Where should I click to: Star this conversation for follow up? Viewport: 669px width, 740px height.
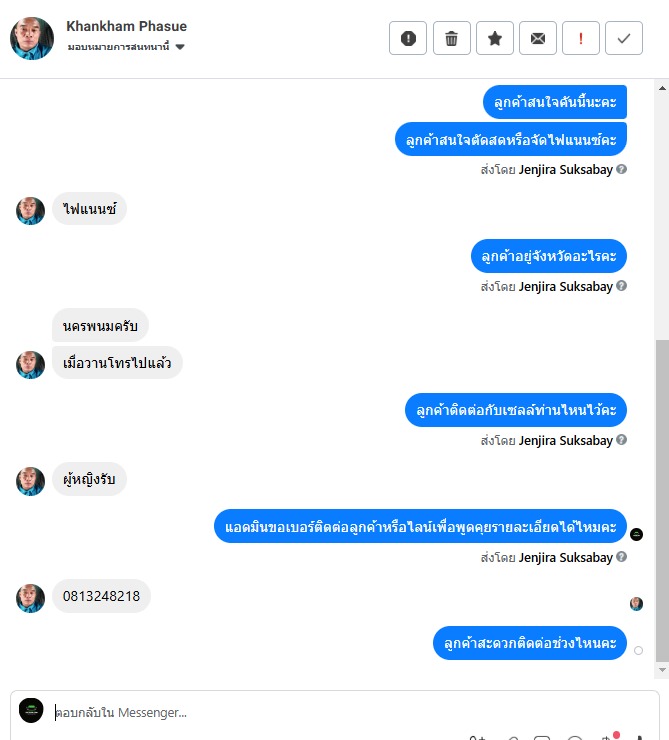click(x=495, y=38)
